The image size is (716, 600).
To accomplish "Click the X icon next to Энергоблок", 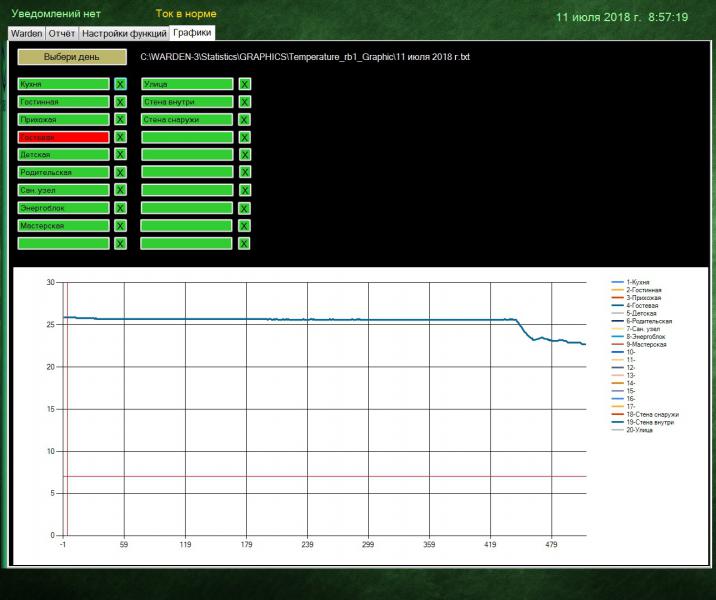I will (x=120, y=208).
